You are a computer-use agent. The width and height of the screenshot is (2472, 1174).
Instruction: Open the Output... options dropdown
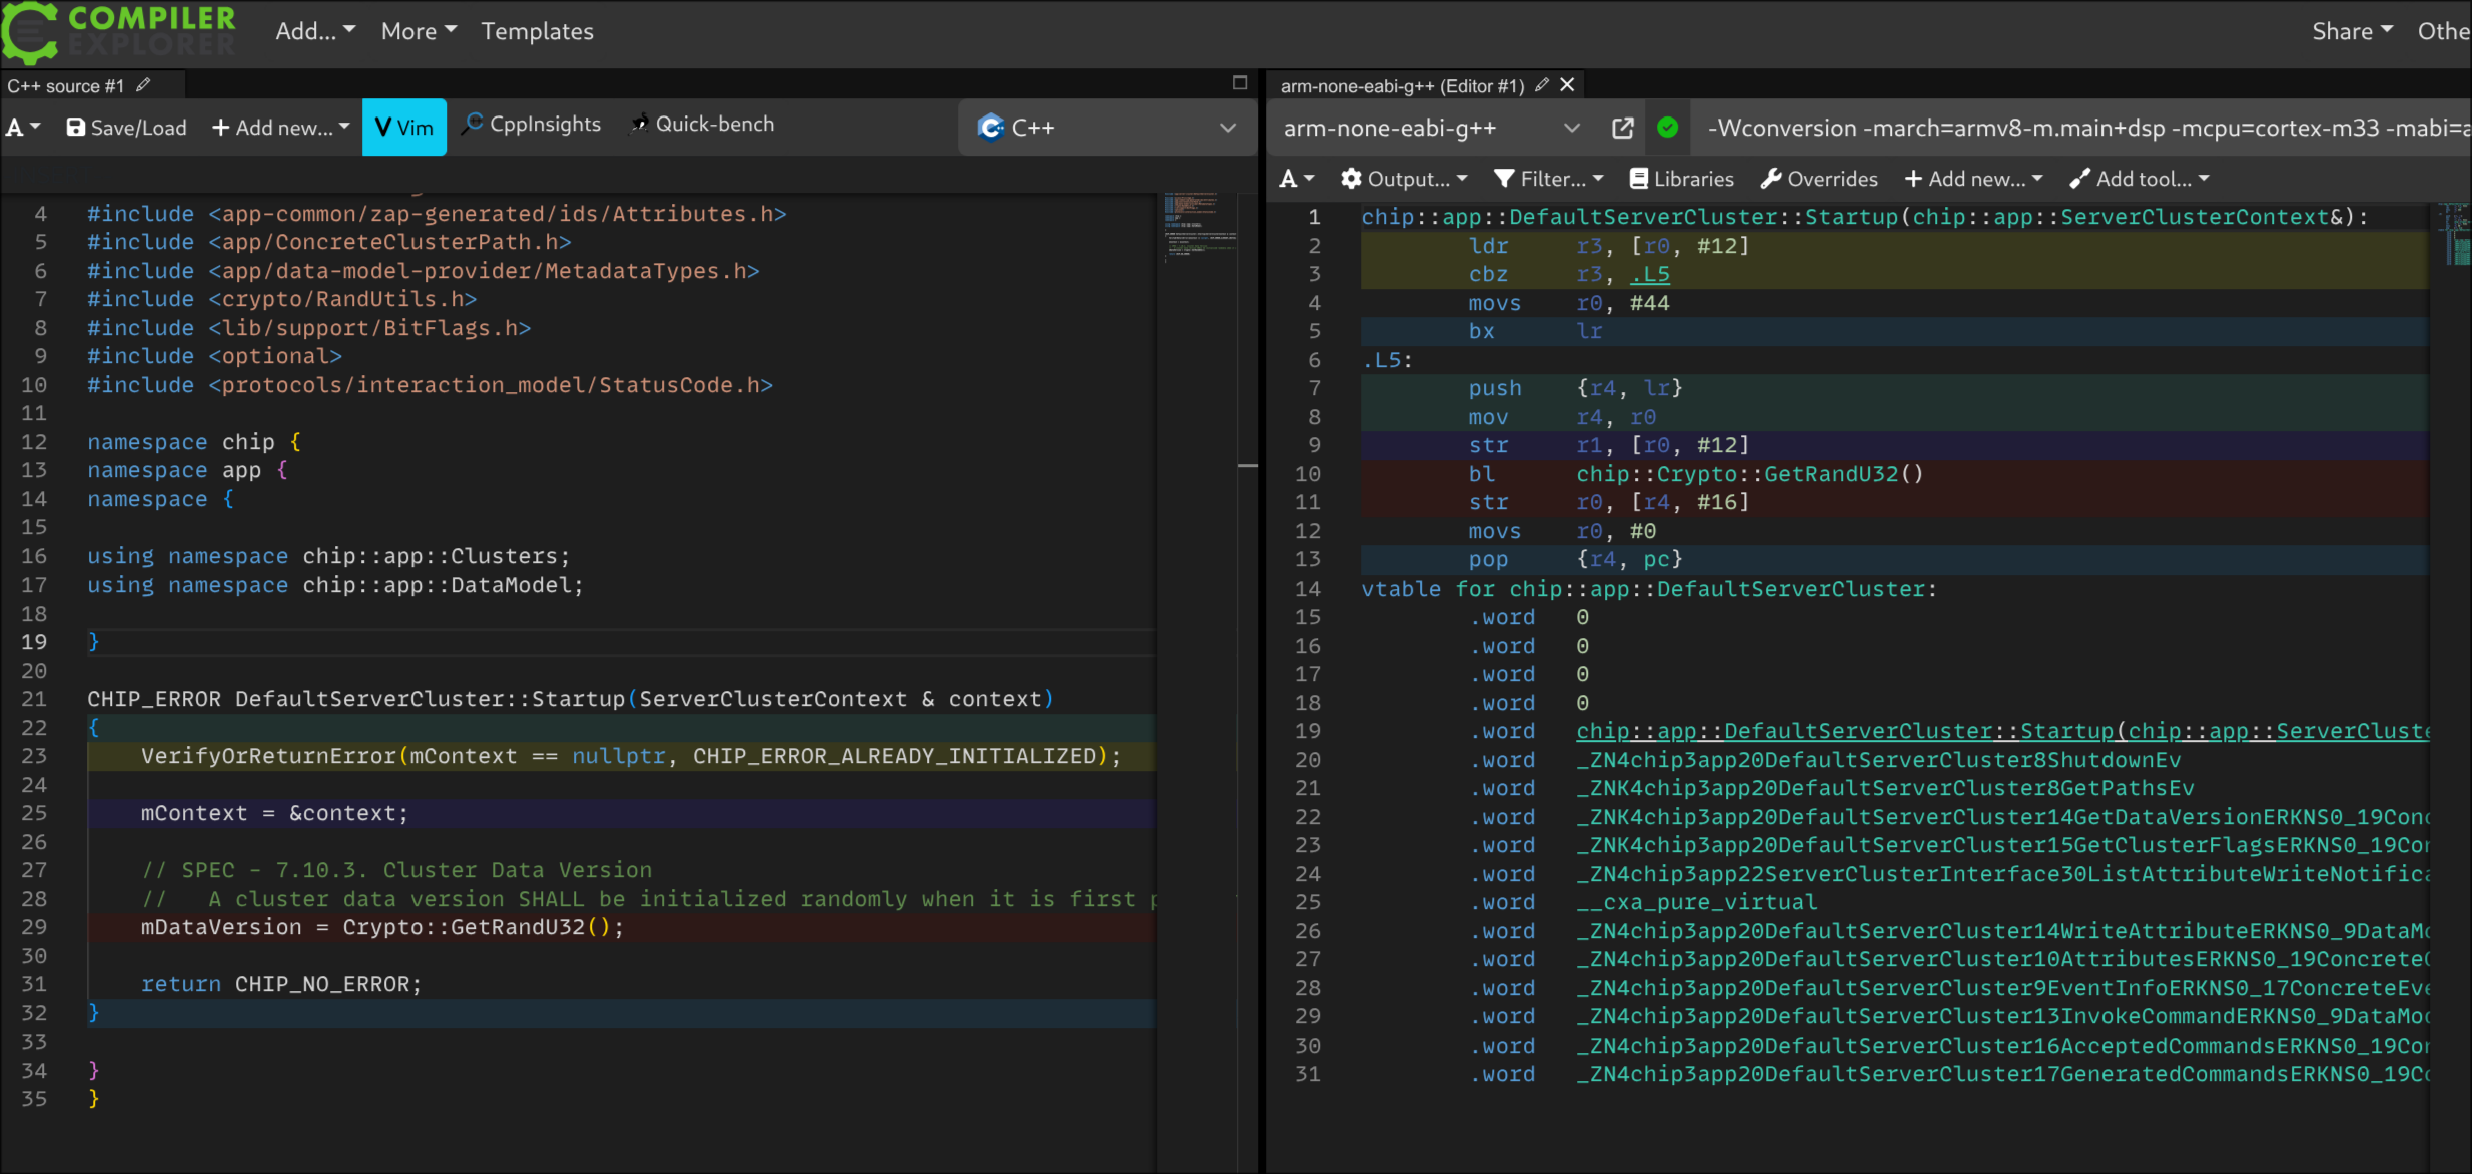coord(1404,179)
